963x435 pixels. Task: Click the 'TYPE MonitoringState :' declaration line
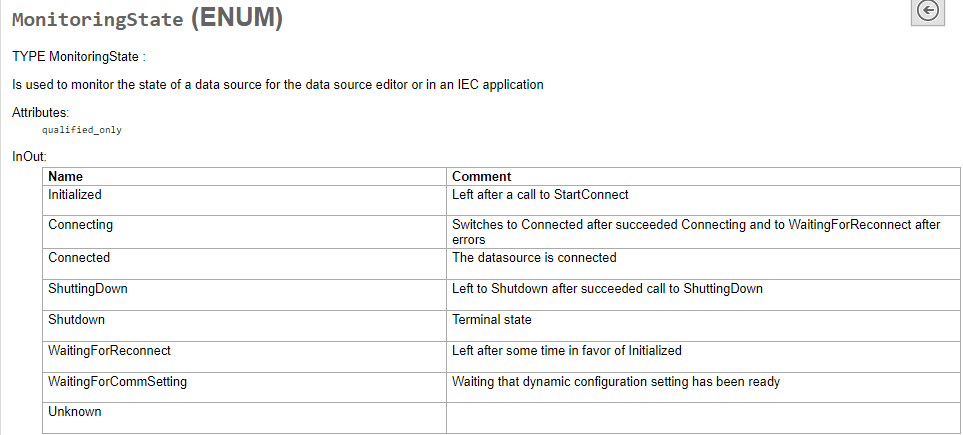point(79,57)
